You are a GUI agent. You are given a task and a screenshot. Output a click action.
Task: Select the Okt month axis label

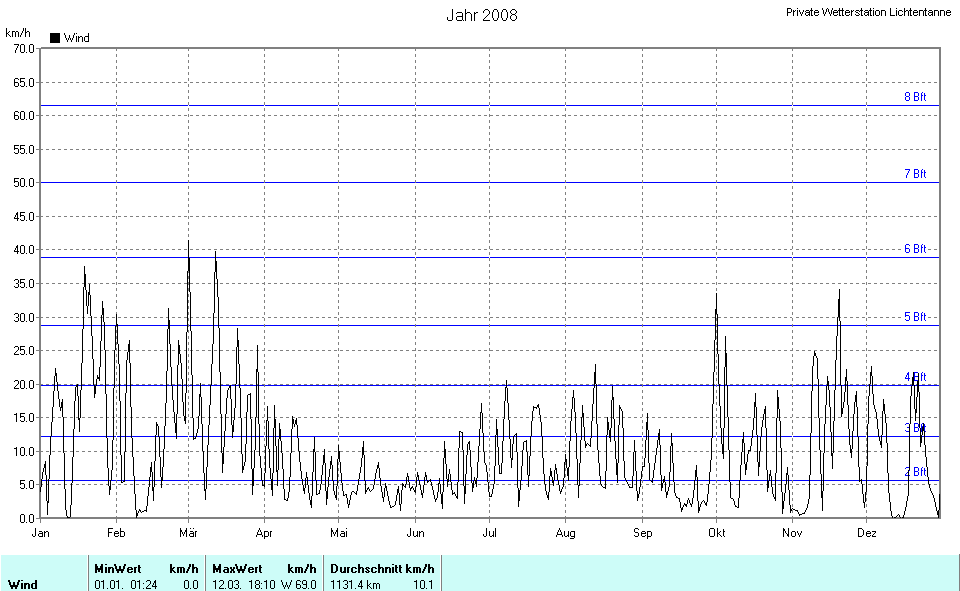(x=716, y=533)
